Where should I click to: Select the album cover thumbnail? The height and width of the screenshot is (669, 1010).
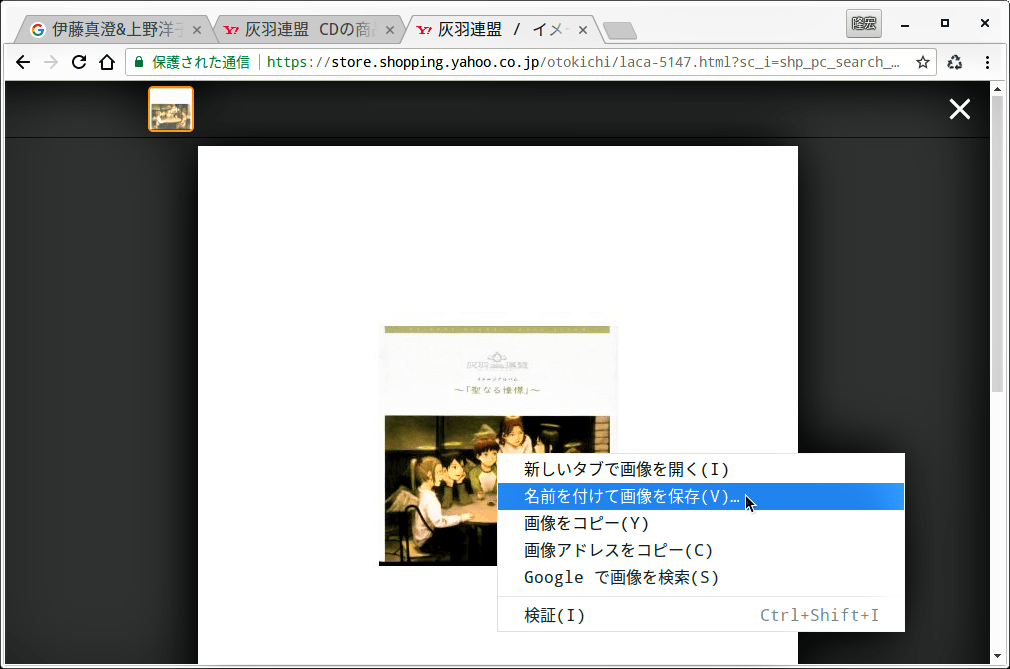pos(171,109)
